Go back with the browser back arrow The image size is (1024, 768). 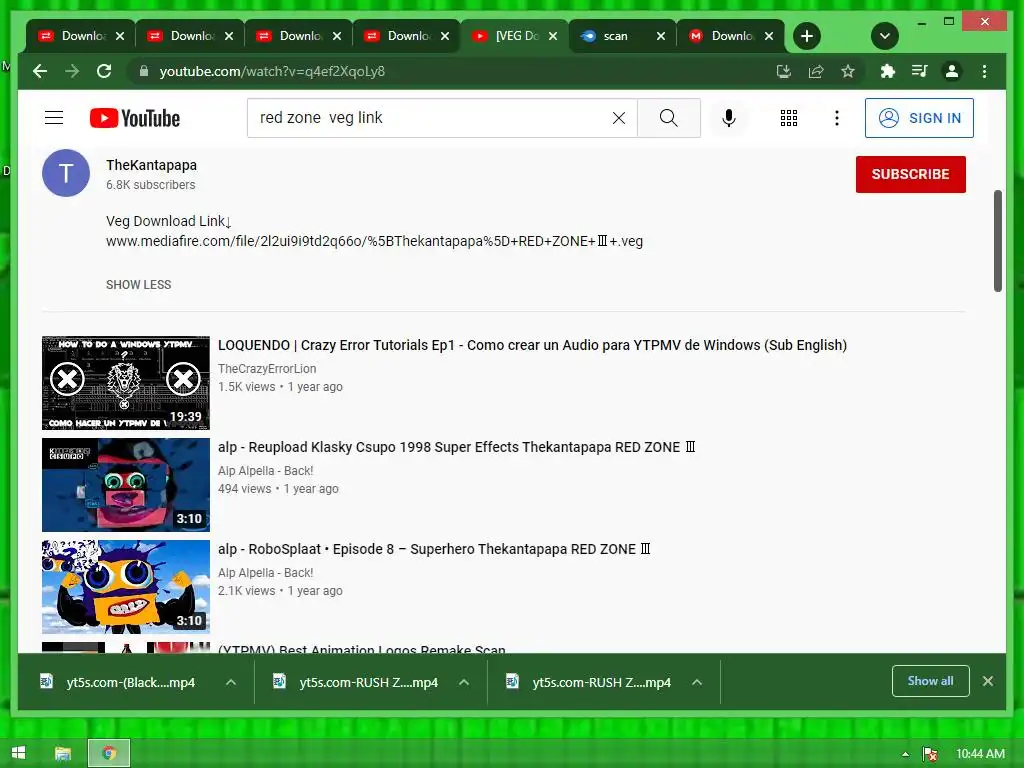pyautogui.click(x=40, y=71)
